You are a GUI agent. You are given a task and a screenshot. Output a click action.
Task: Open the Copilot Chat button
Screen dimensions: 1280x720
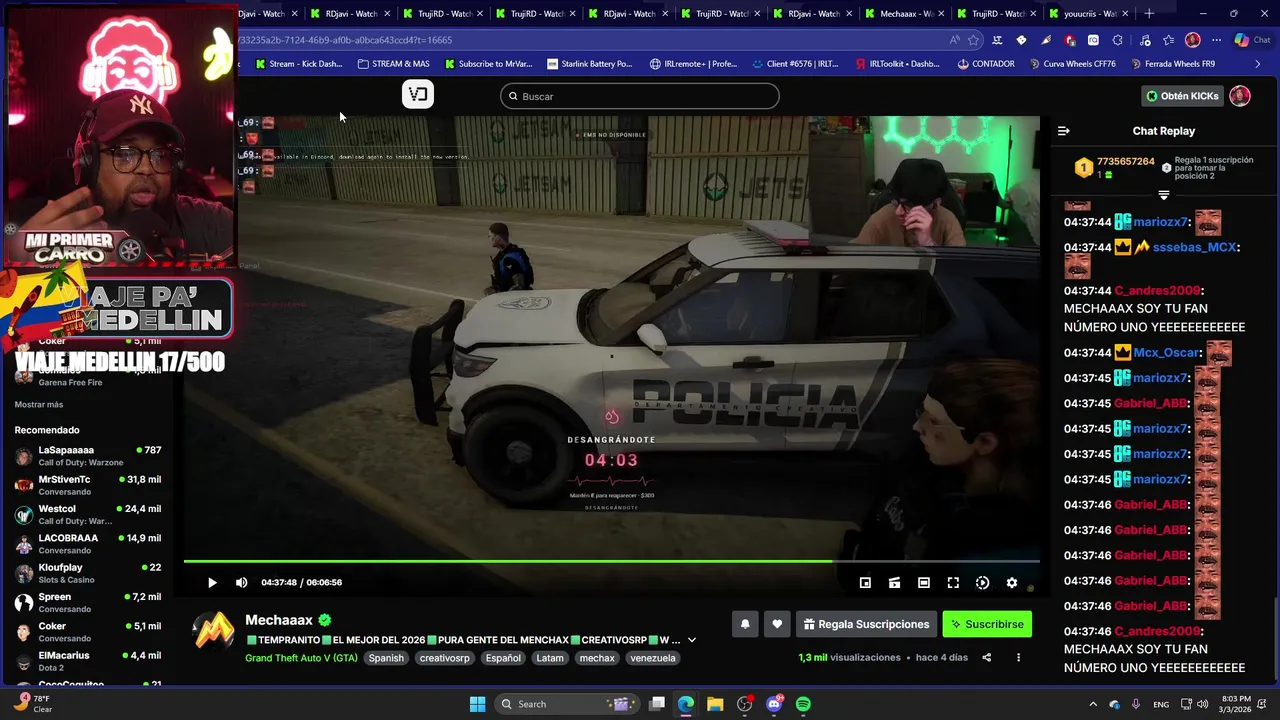[1254, 40]
